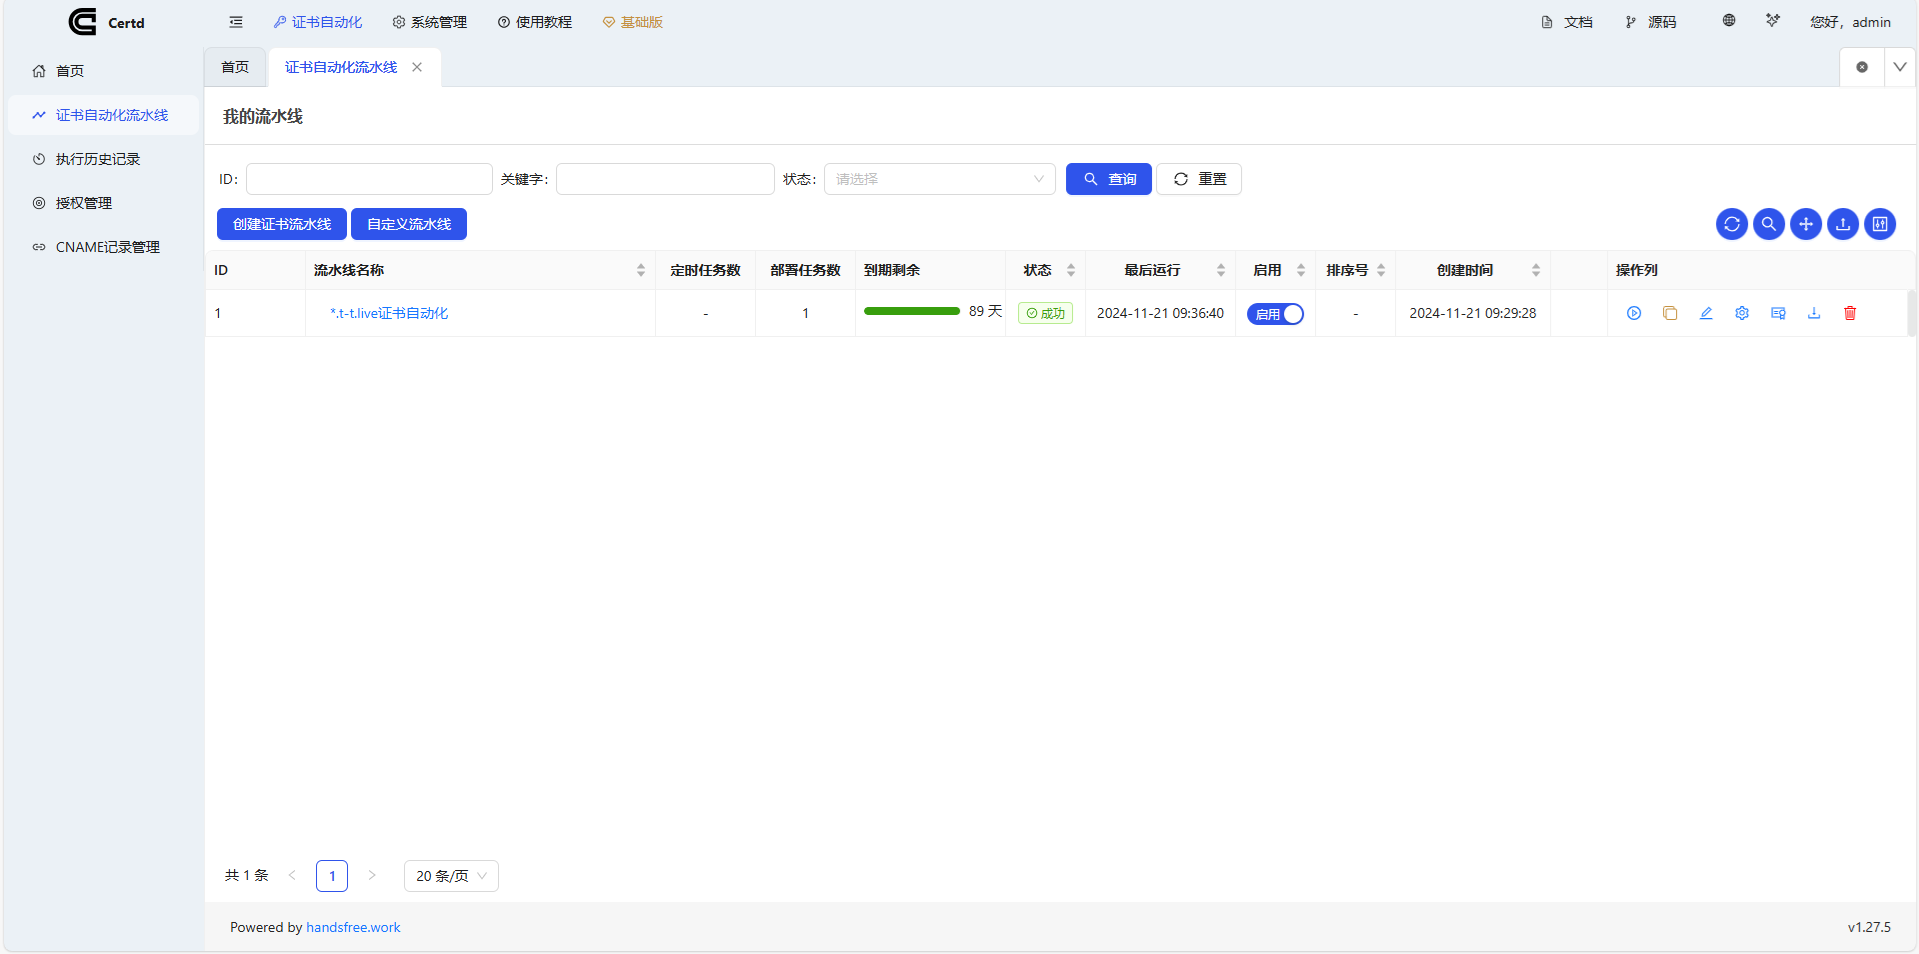Viewport: 1919px width, 954px height.
Task: Open 执行历史记录 in the sidebar
Action: 97,159
